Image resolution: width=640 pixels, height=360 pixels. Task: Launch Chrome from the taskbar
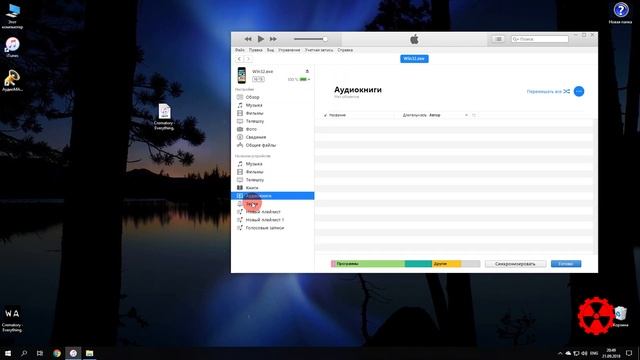pyautogui.click(x=57, y=353)
